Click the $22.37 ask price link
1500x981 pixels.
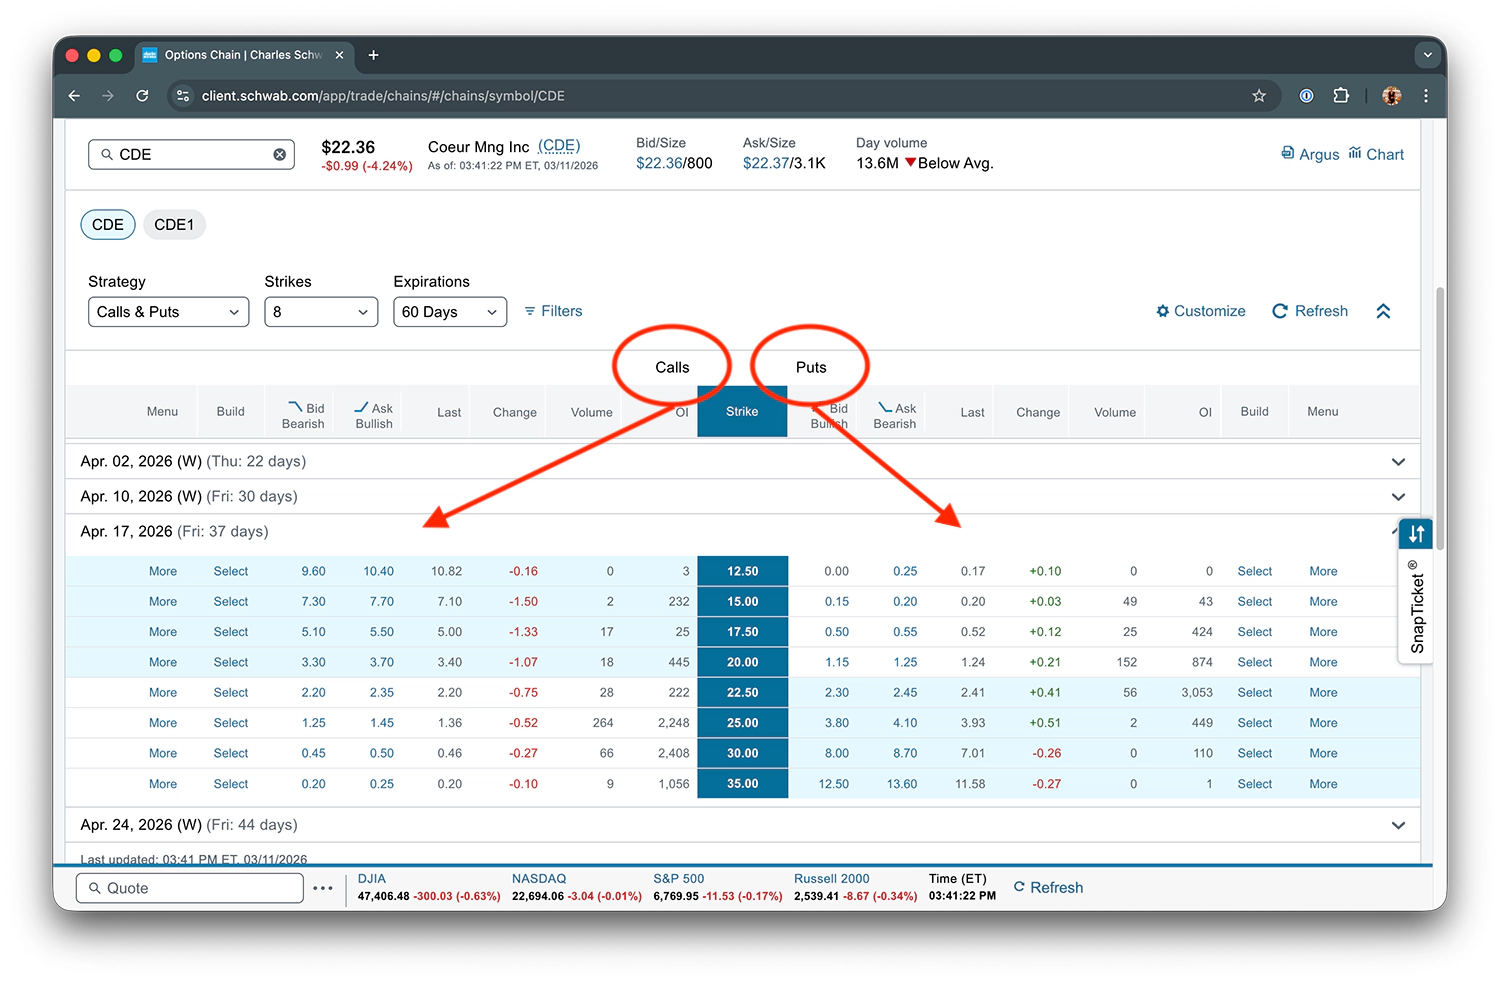coord(766,163)
